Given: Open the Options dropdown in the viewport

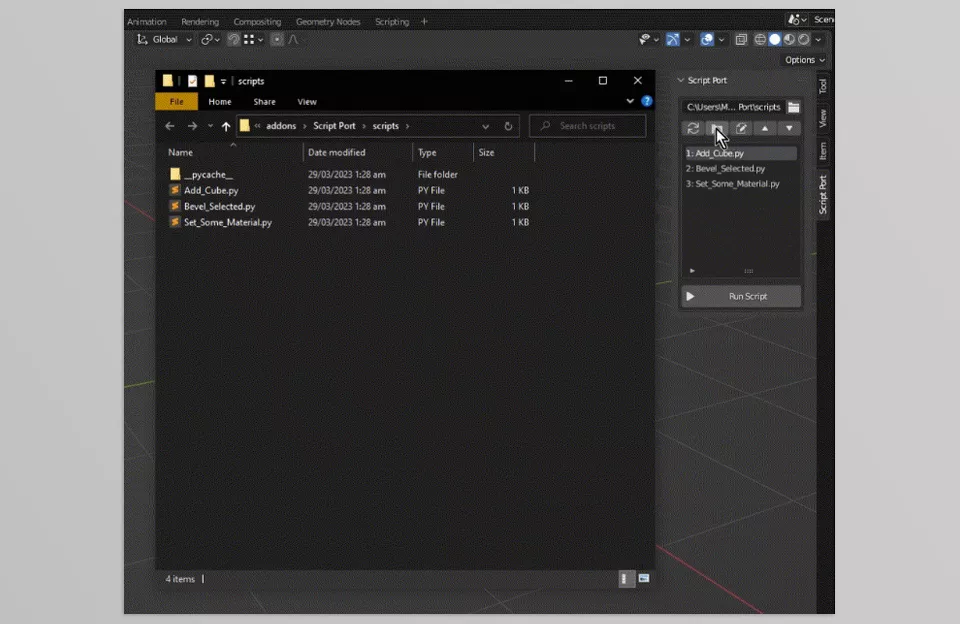Looking at the screenshot, I should [804, 60].
